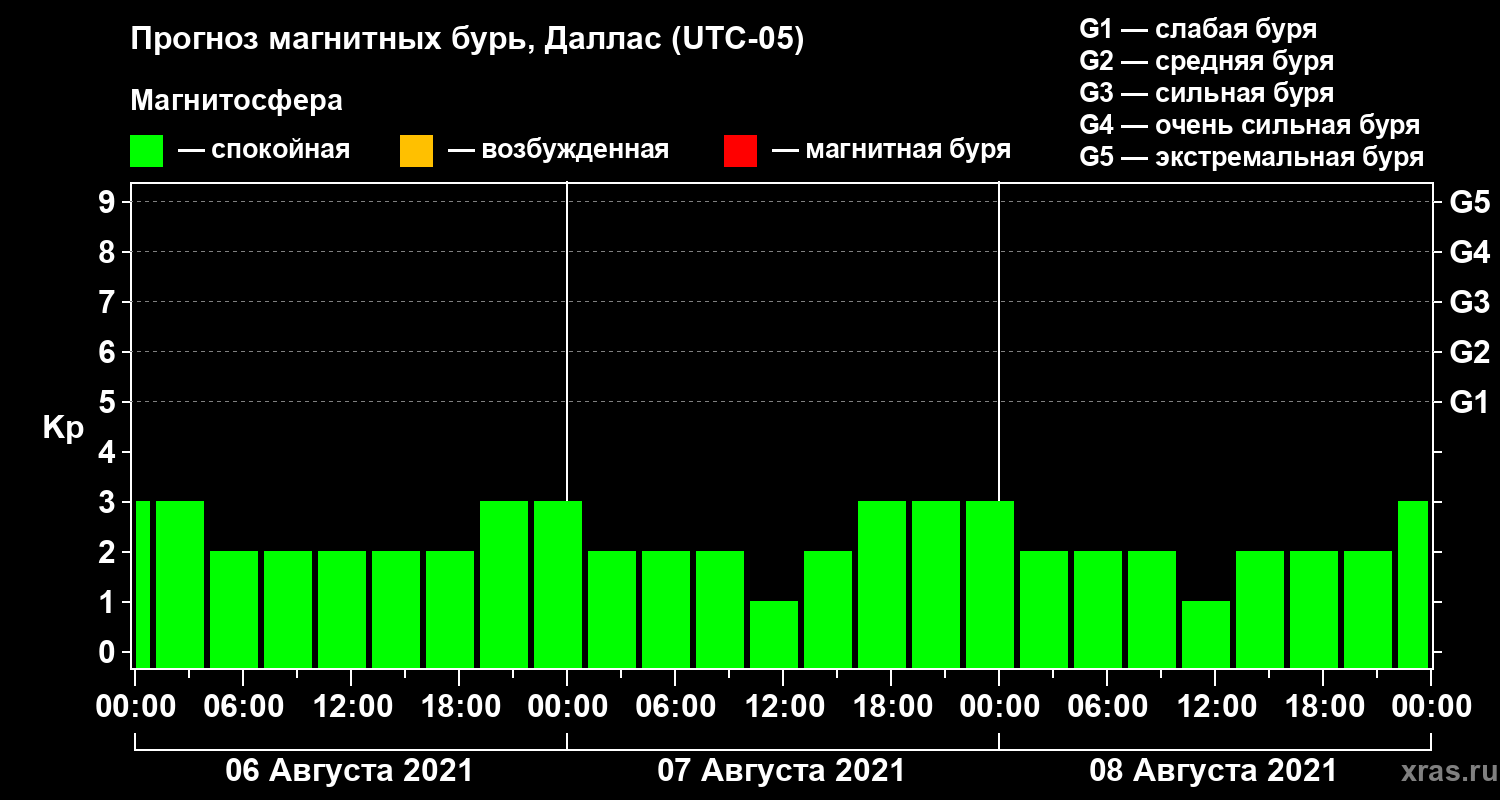Screen dimensions: 1500x800
Task: Click the '06 Августа 2021' date label
Action: point(349,771)
